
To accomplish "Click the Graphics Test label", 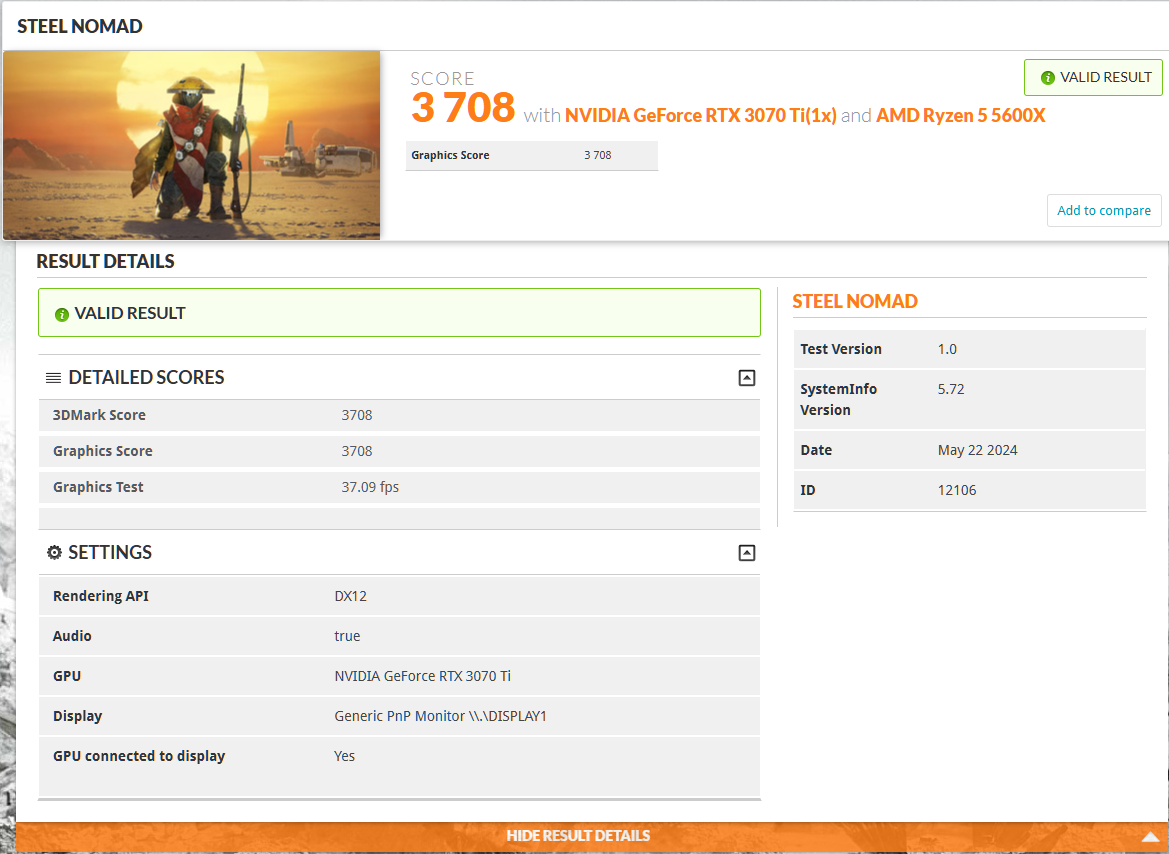I will click(98, 487).
